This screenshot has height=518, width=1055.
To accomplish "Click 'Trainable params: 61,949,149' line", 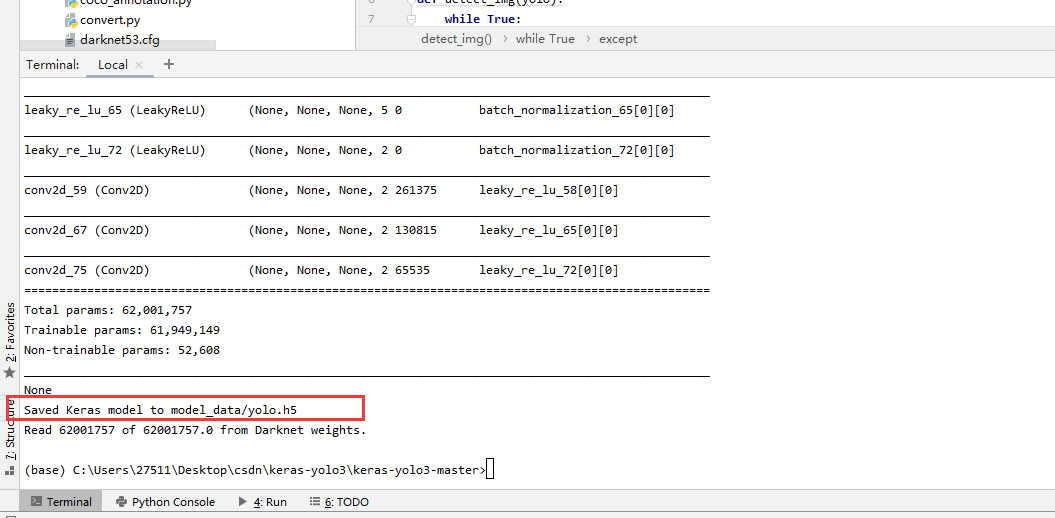I will [122, 330].
